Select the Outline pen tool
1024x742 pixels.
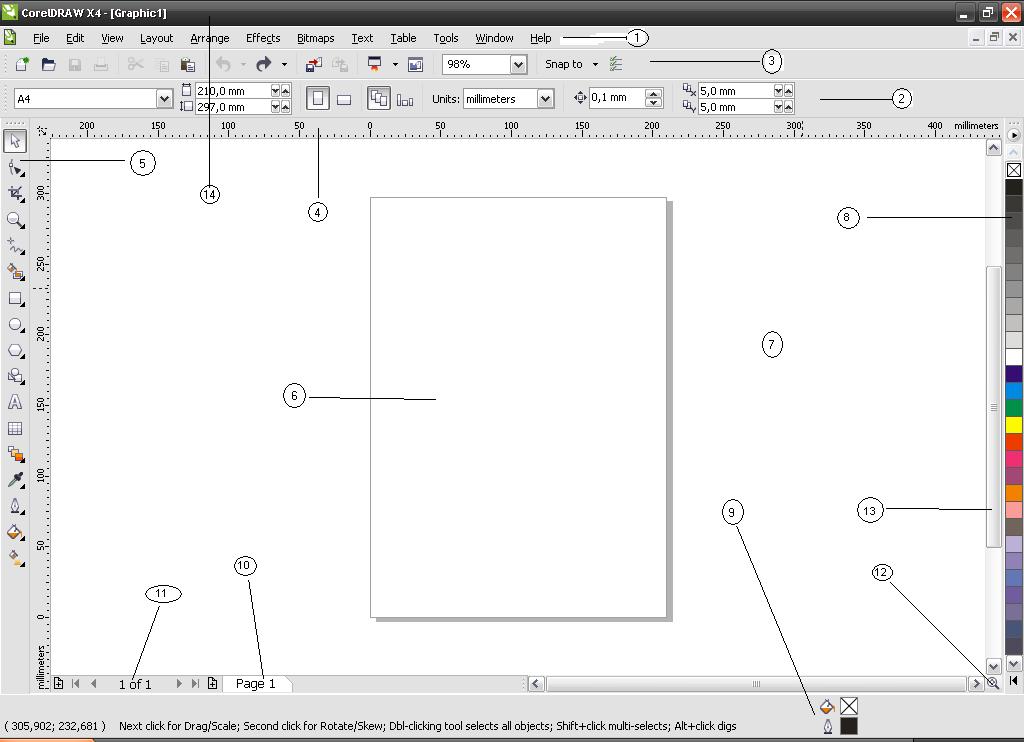15,506
